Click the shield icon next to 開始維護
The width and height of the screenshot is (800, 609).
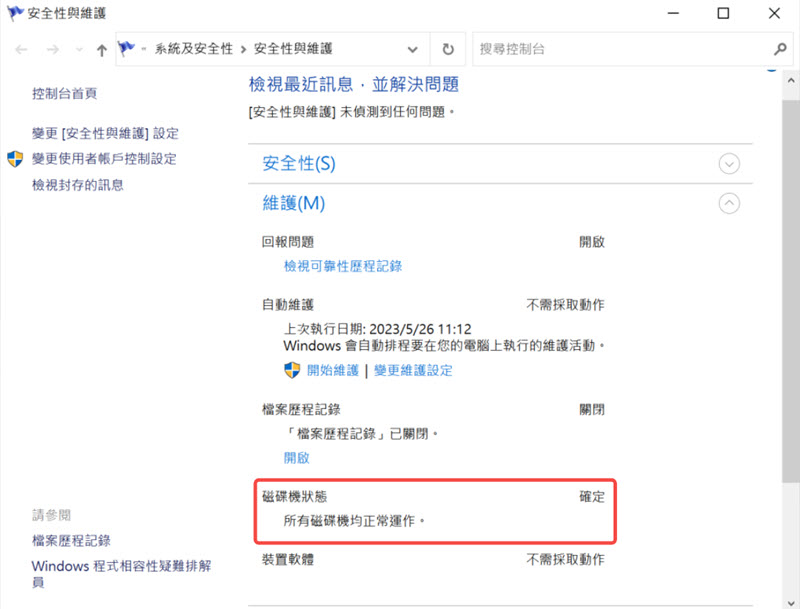pos(292,370)
